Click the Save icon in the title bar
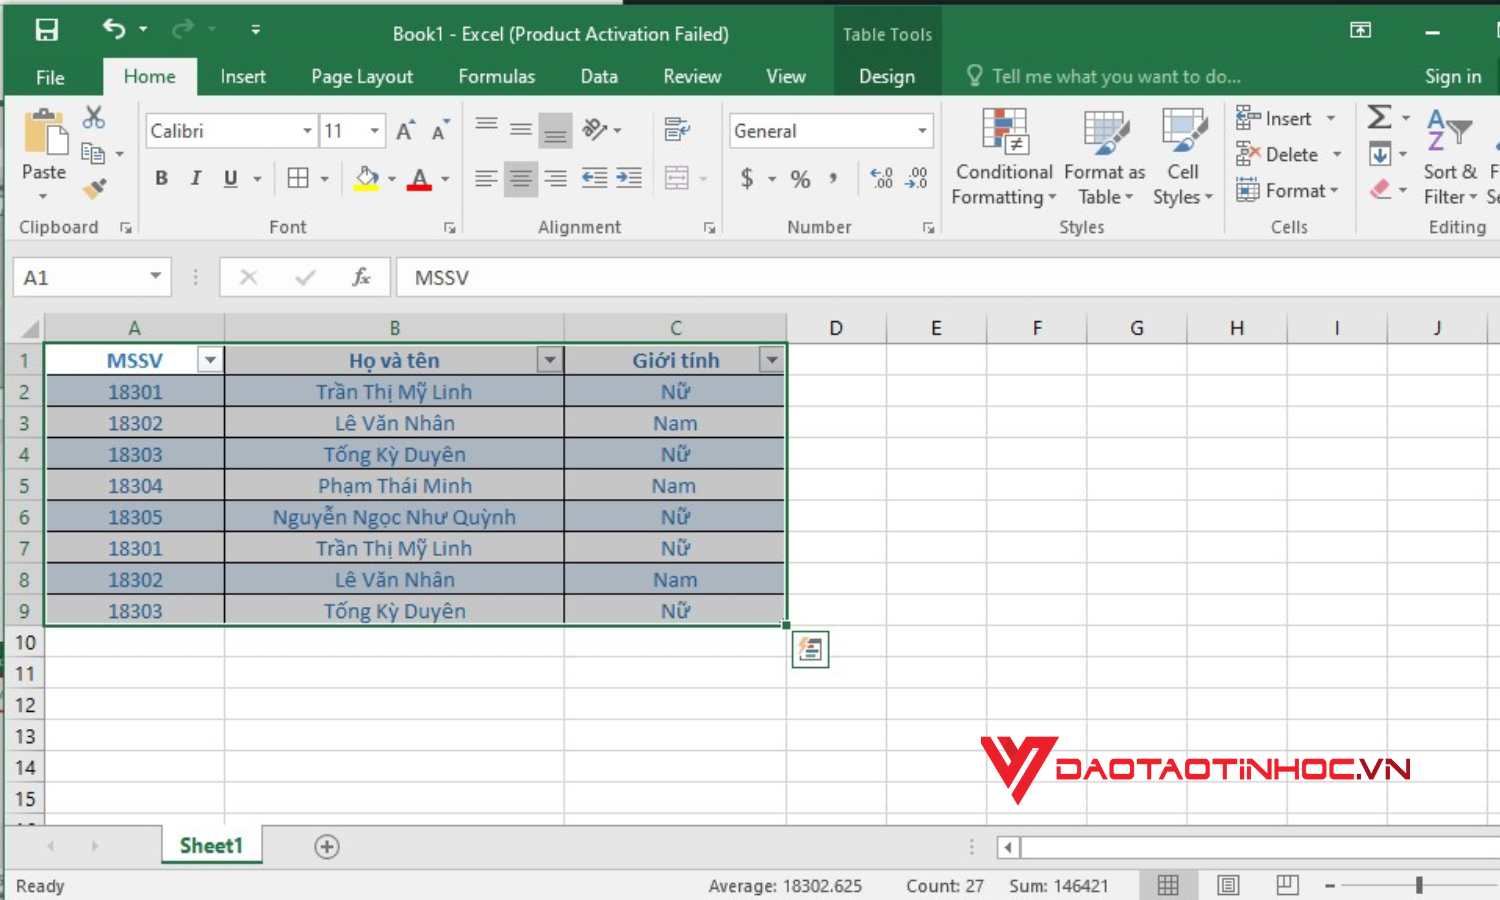This screenshot has width=1500, height=900. click(46, 30)
